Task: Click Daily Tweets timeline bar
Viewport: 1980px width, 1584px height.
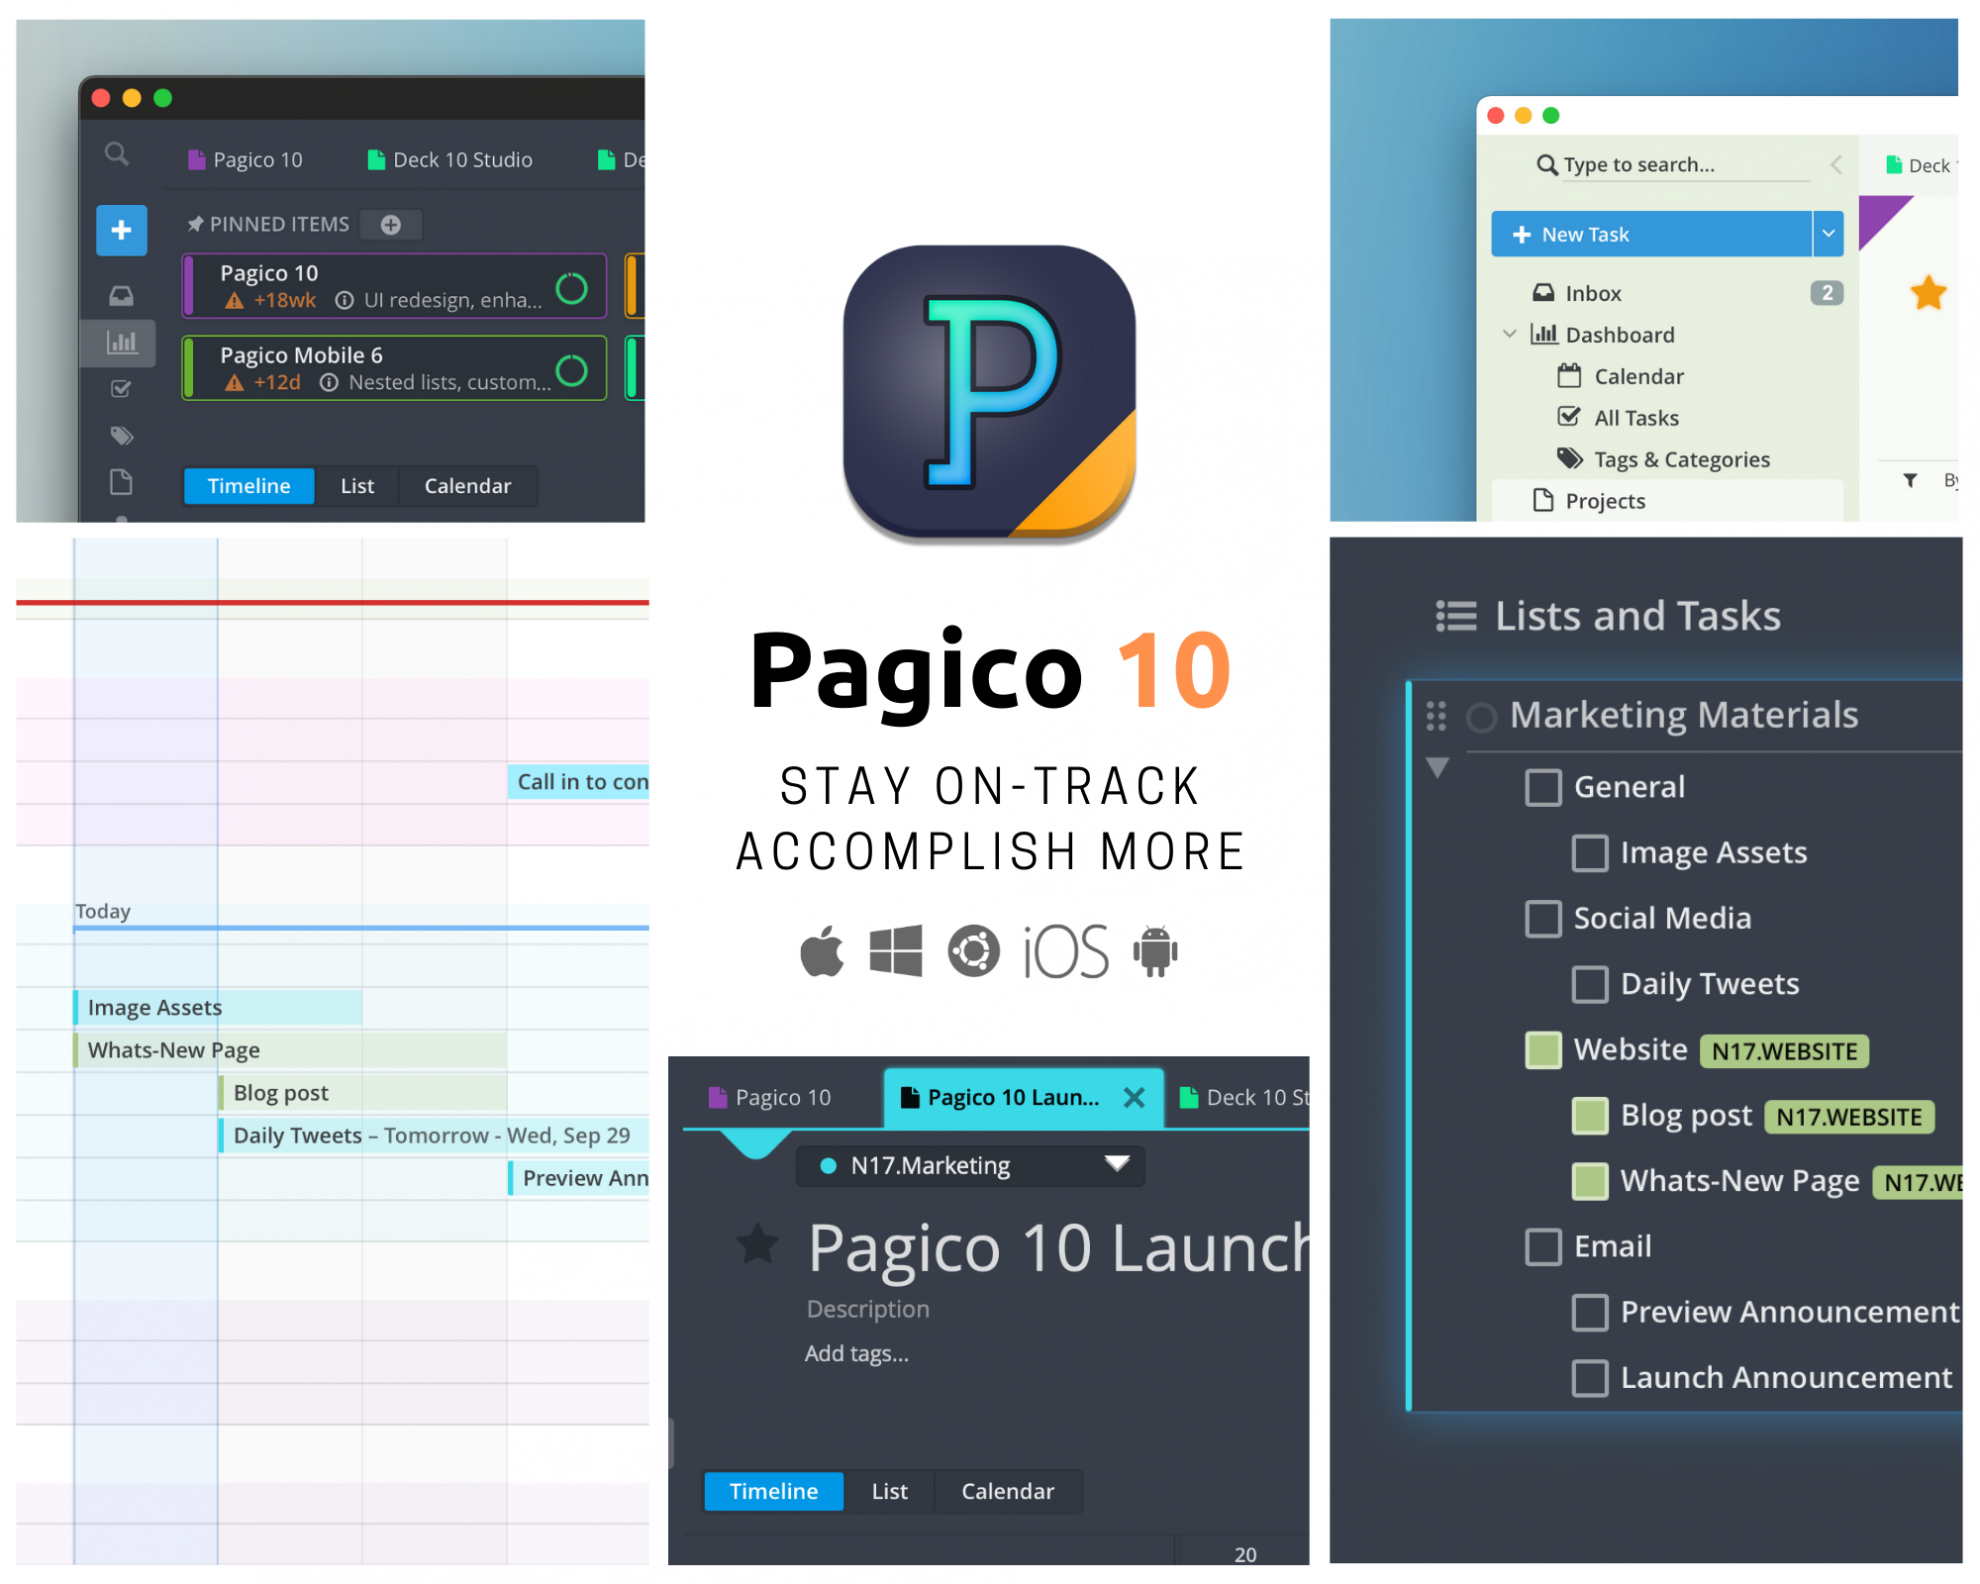Action: [x=434, y=1136]
